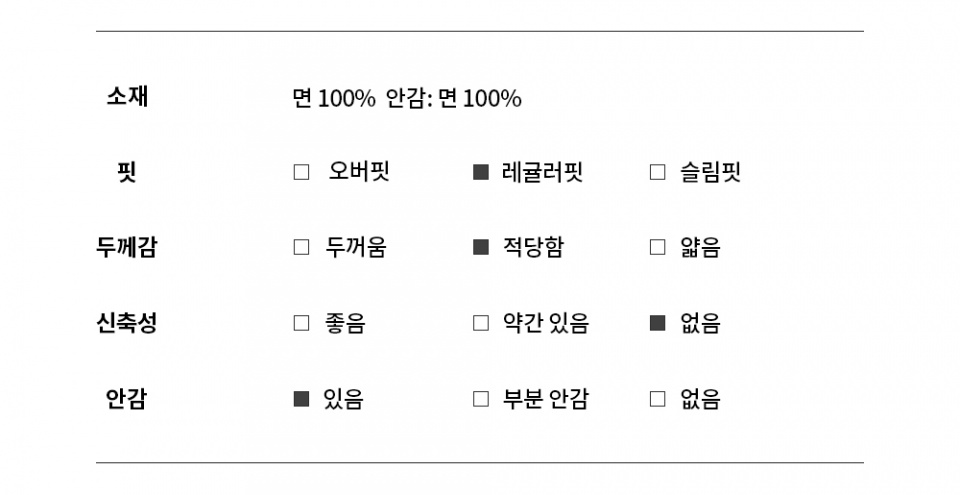Toggle 없음 checkbox in 신축성 row
This screenshot has width=960, height=495.
coord(657,323)
